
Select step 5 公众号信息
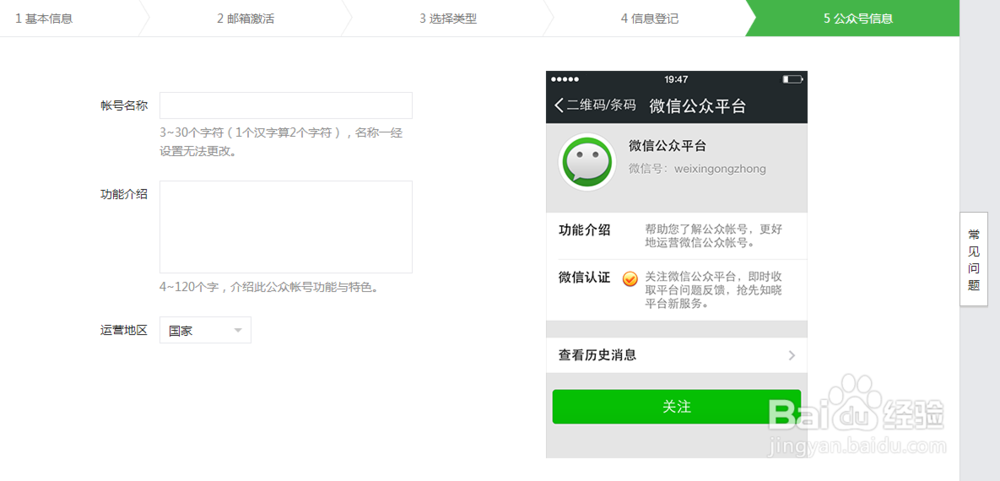tap(858, 18)
